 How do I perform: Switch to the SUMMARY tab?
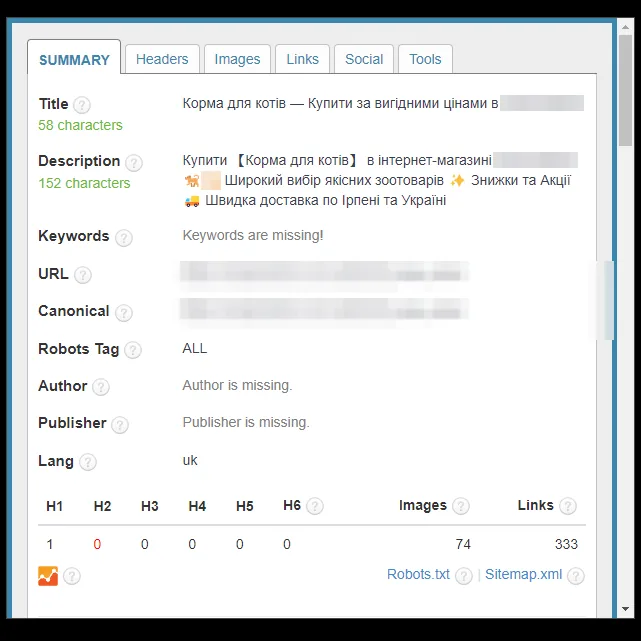74,57
